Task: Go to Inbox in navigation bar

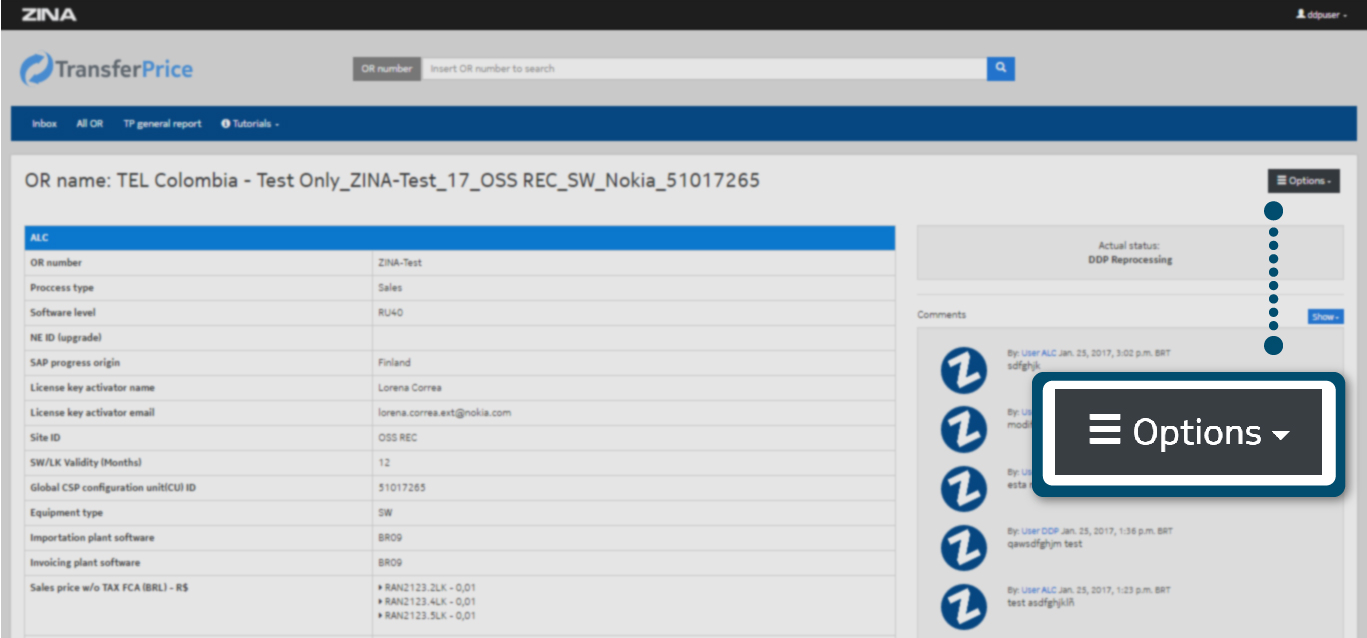Action: point(44,124)
